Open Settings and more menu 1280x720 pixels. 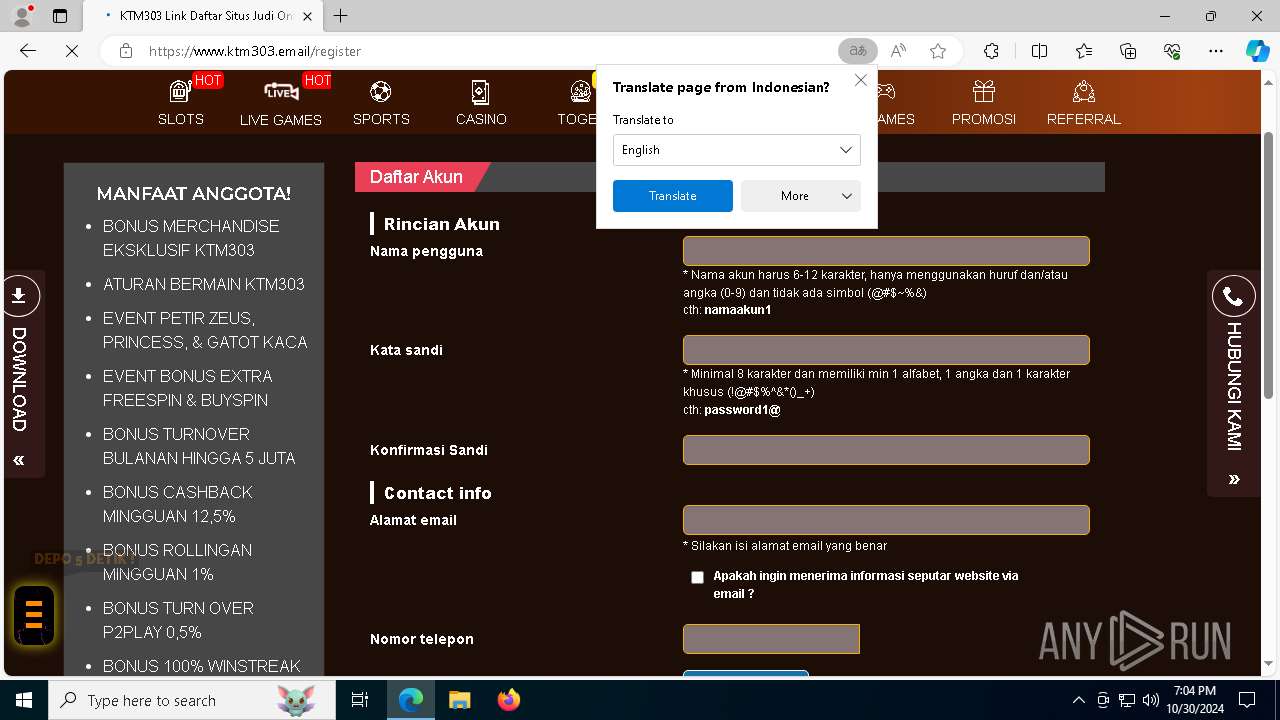[x=1216, y=51]
